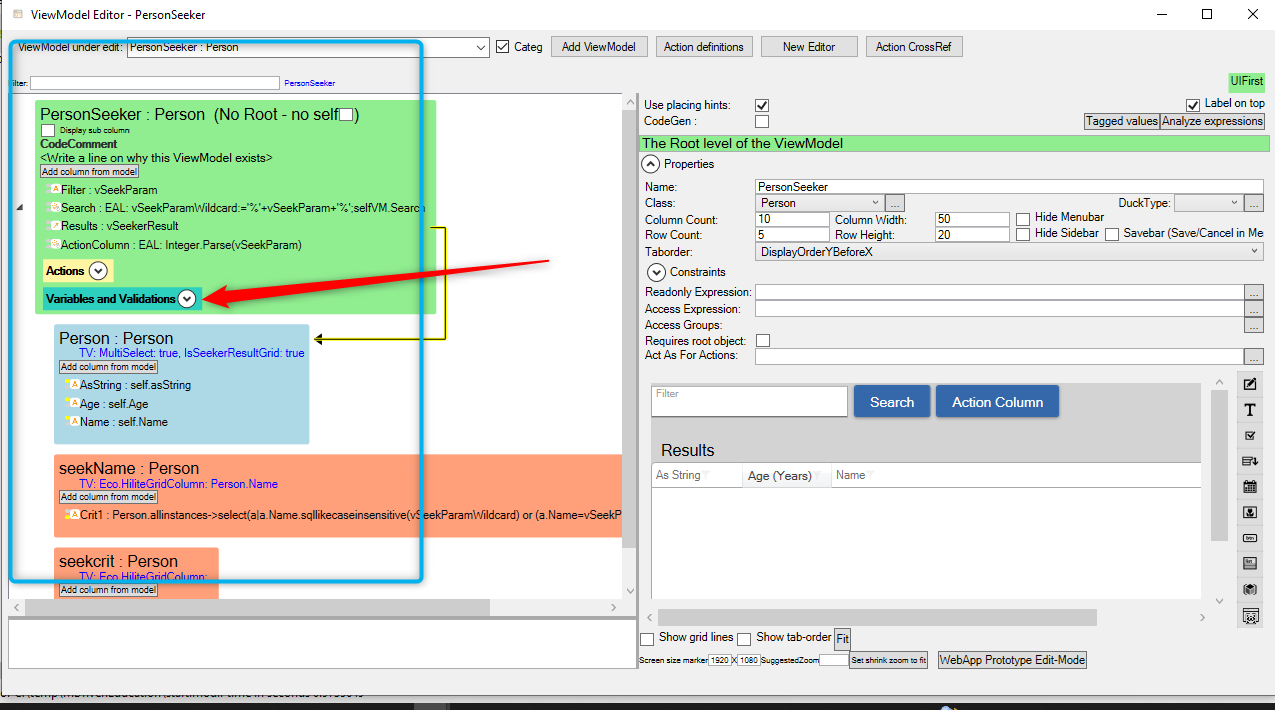This screenshot has height=710, width=1275.
Task: Click the 3D box package icon
Action: [1250, 590]
